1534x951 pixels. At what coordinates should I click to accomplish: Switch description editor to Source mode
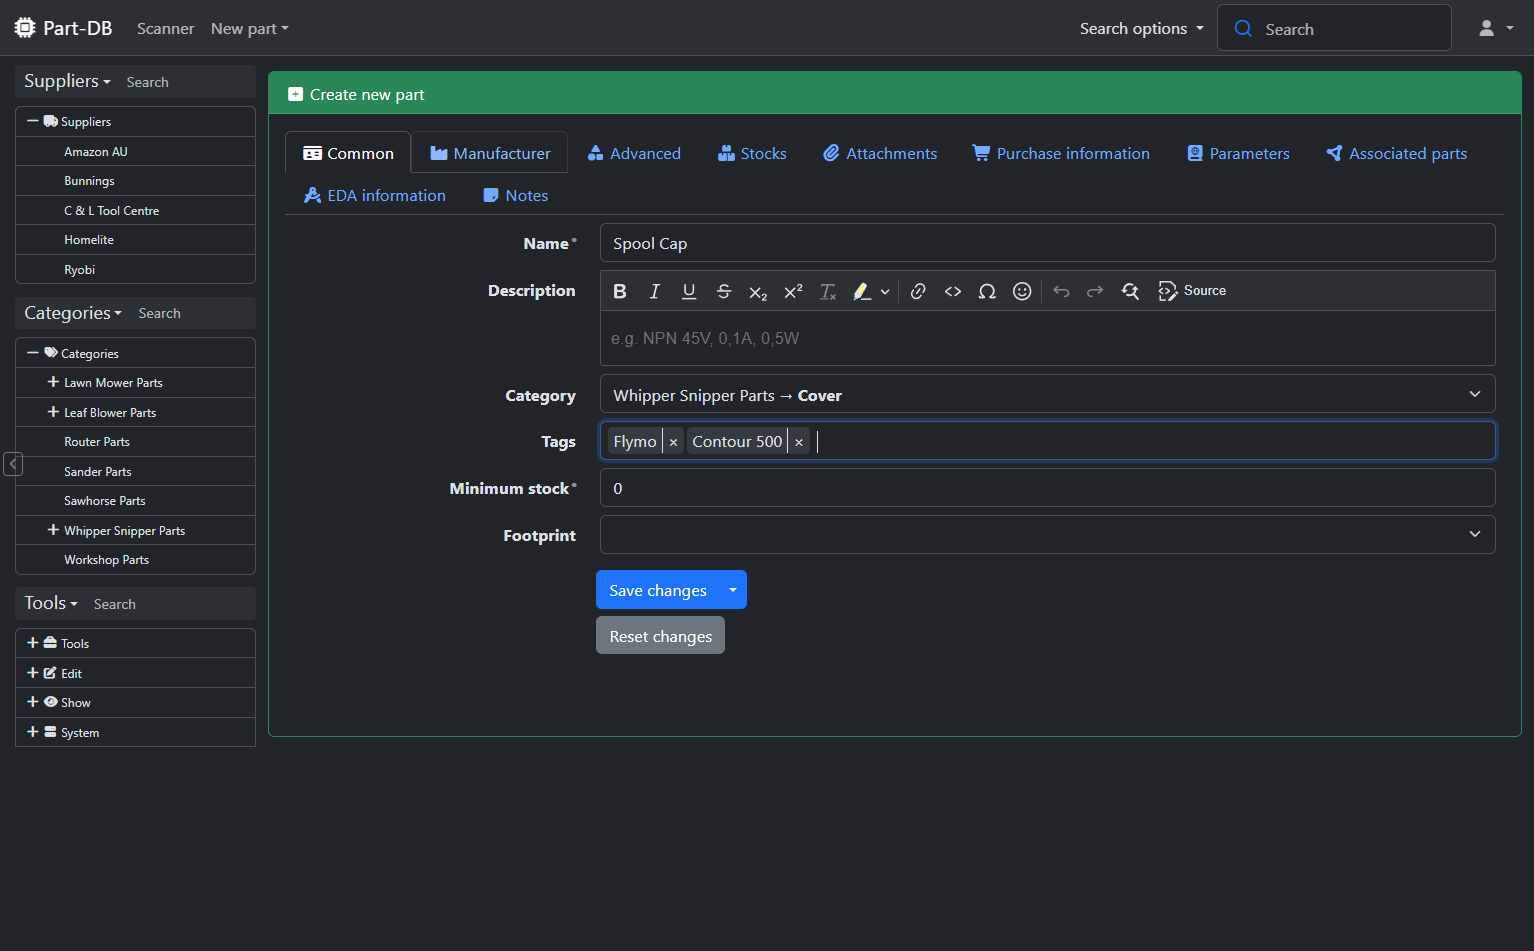point(1192,291)
